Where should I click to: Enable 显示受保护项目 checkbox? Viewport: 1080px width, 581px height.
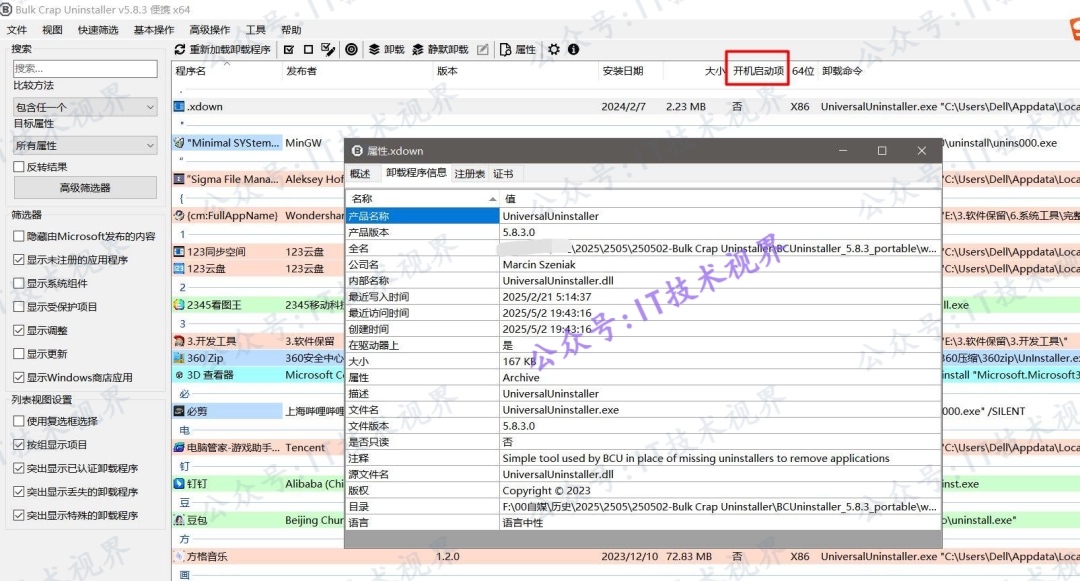click(x=19, y=306)
